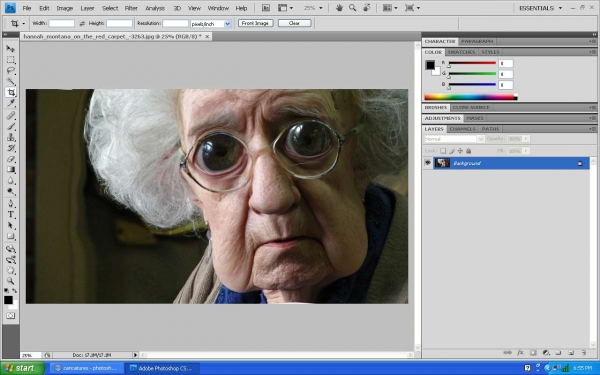600x375 pixels.
Task: Click the Rotate View tool in application bar
Action: coord(367,8)
